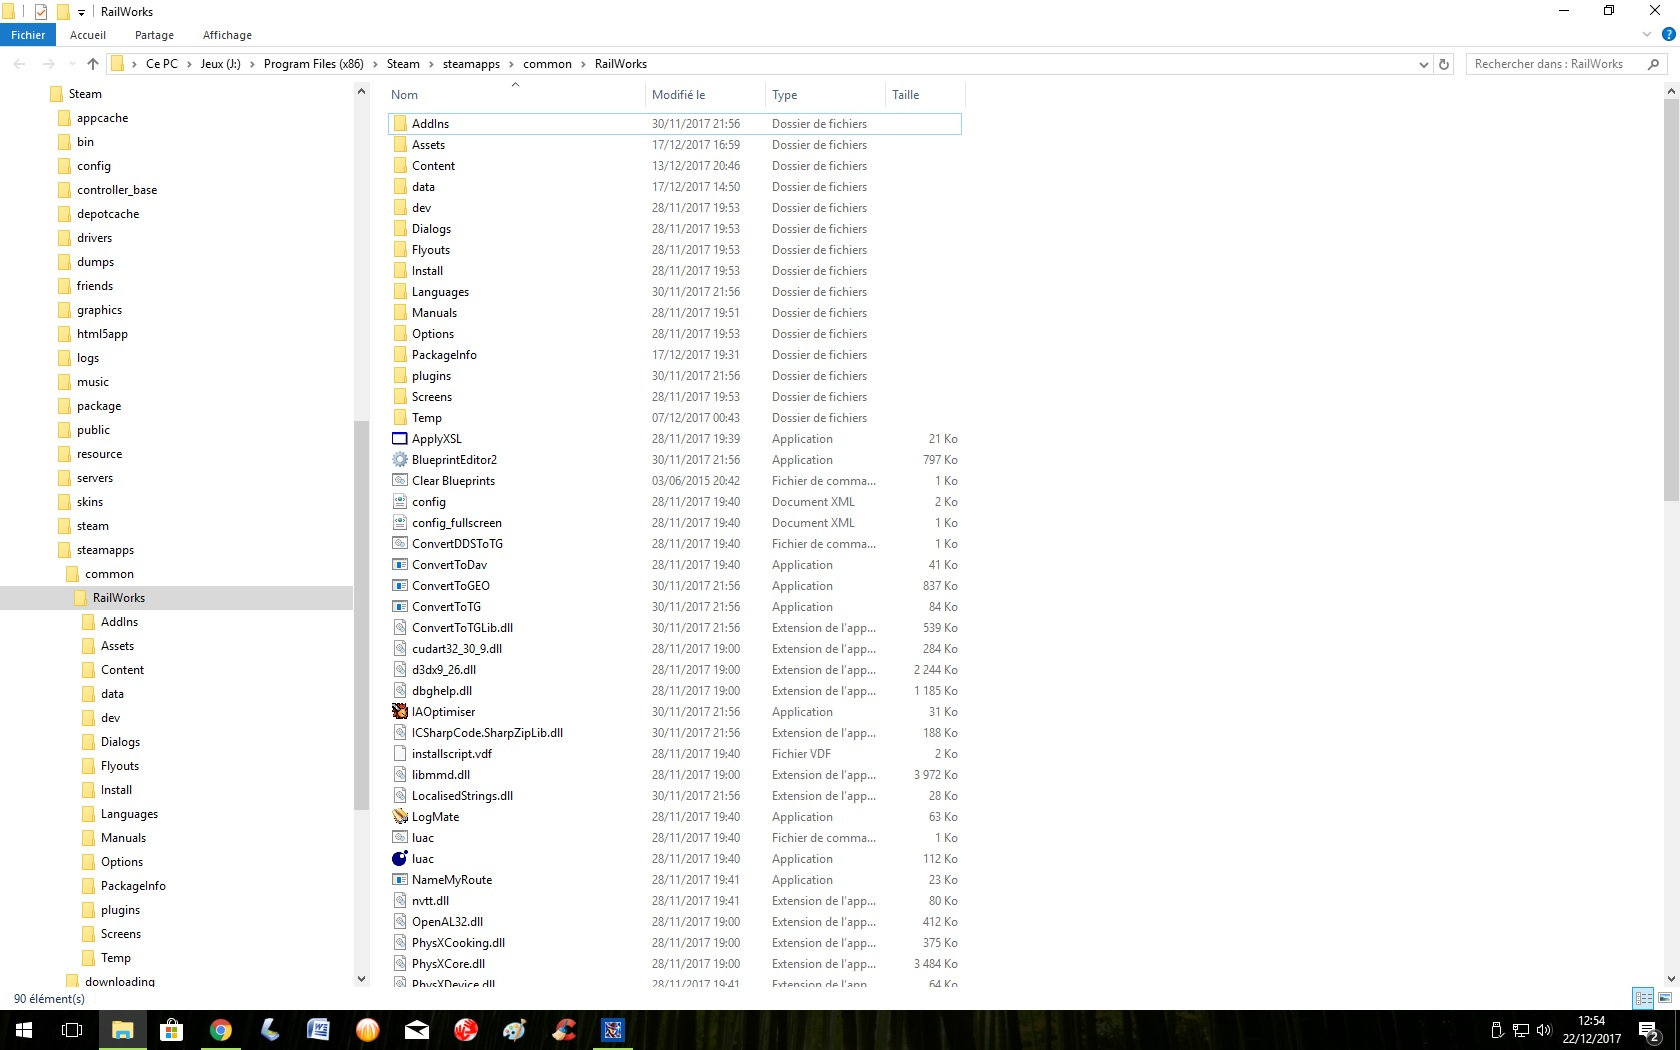Expand the chevron after Program Files (x86)
Screen dimensions: 1680x1050
tap(375, 64)
